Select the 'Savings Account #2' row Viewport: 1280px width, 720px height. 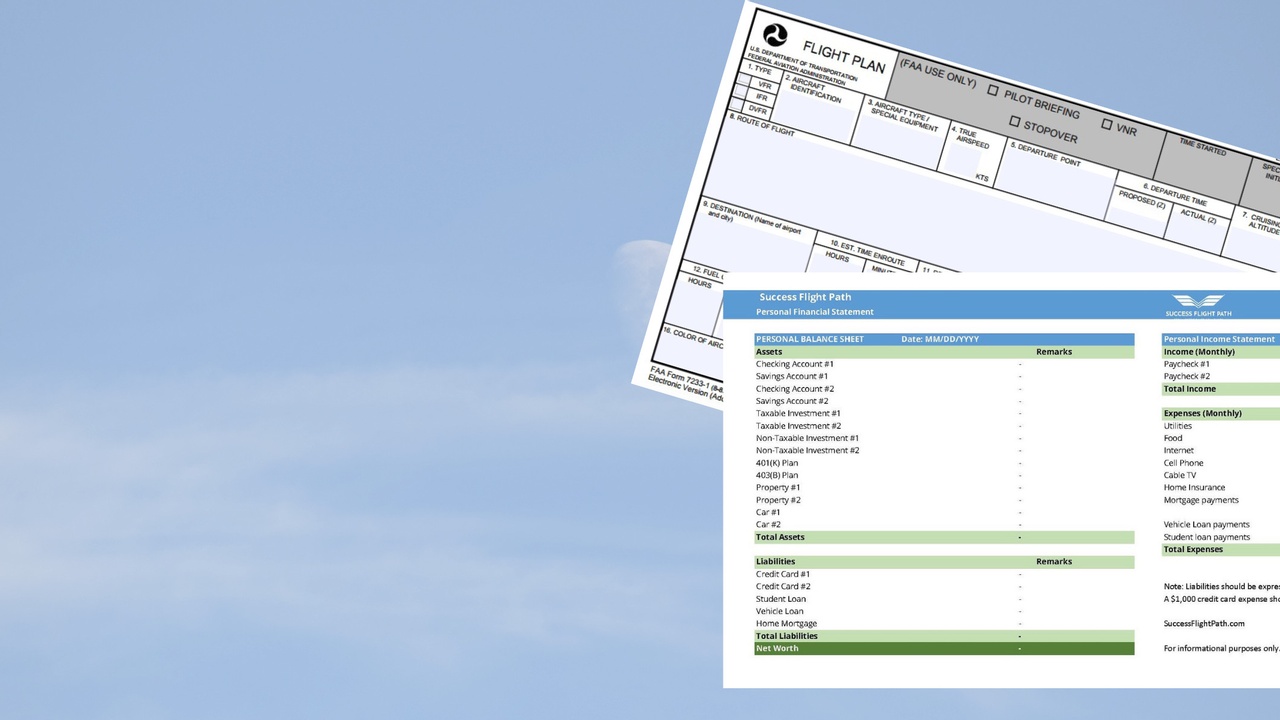click(944, 401)
